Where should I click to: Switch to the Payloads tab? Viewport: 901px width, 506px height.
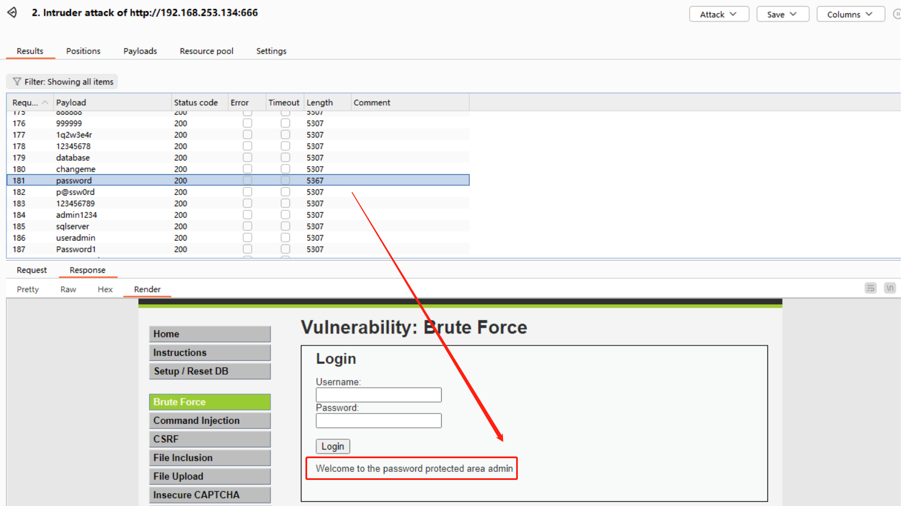tap(140, 51)
